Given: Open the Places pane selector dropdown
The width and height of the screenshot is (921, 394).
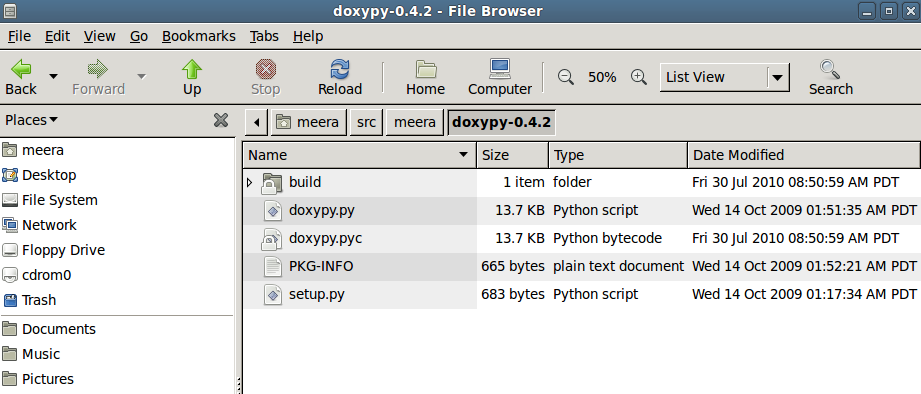Looking at the screenshot, I should point(31,120).
